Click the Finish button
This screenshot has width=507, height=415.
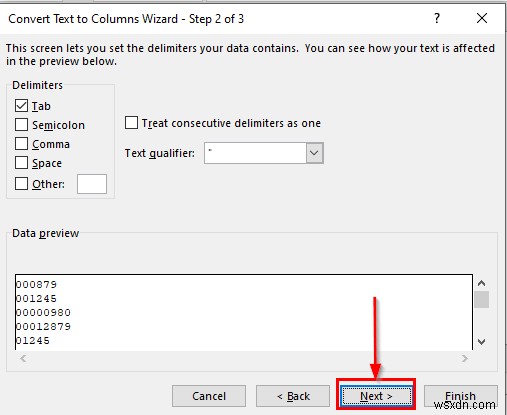pos(460,396)
